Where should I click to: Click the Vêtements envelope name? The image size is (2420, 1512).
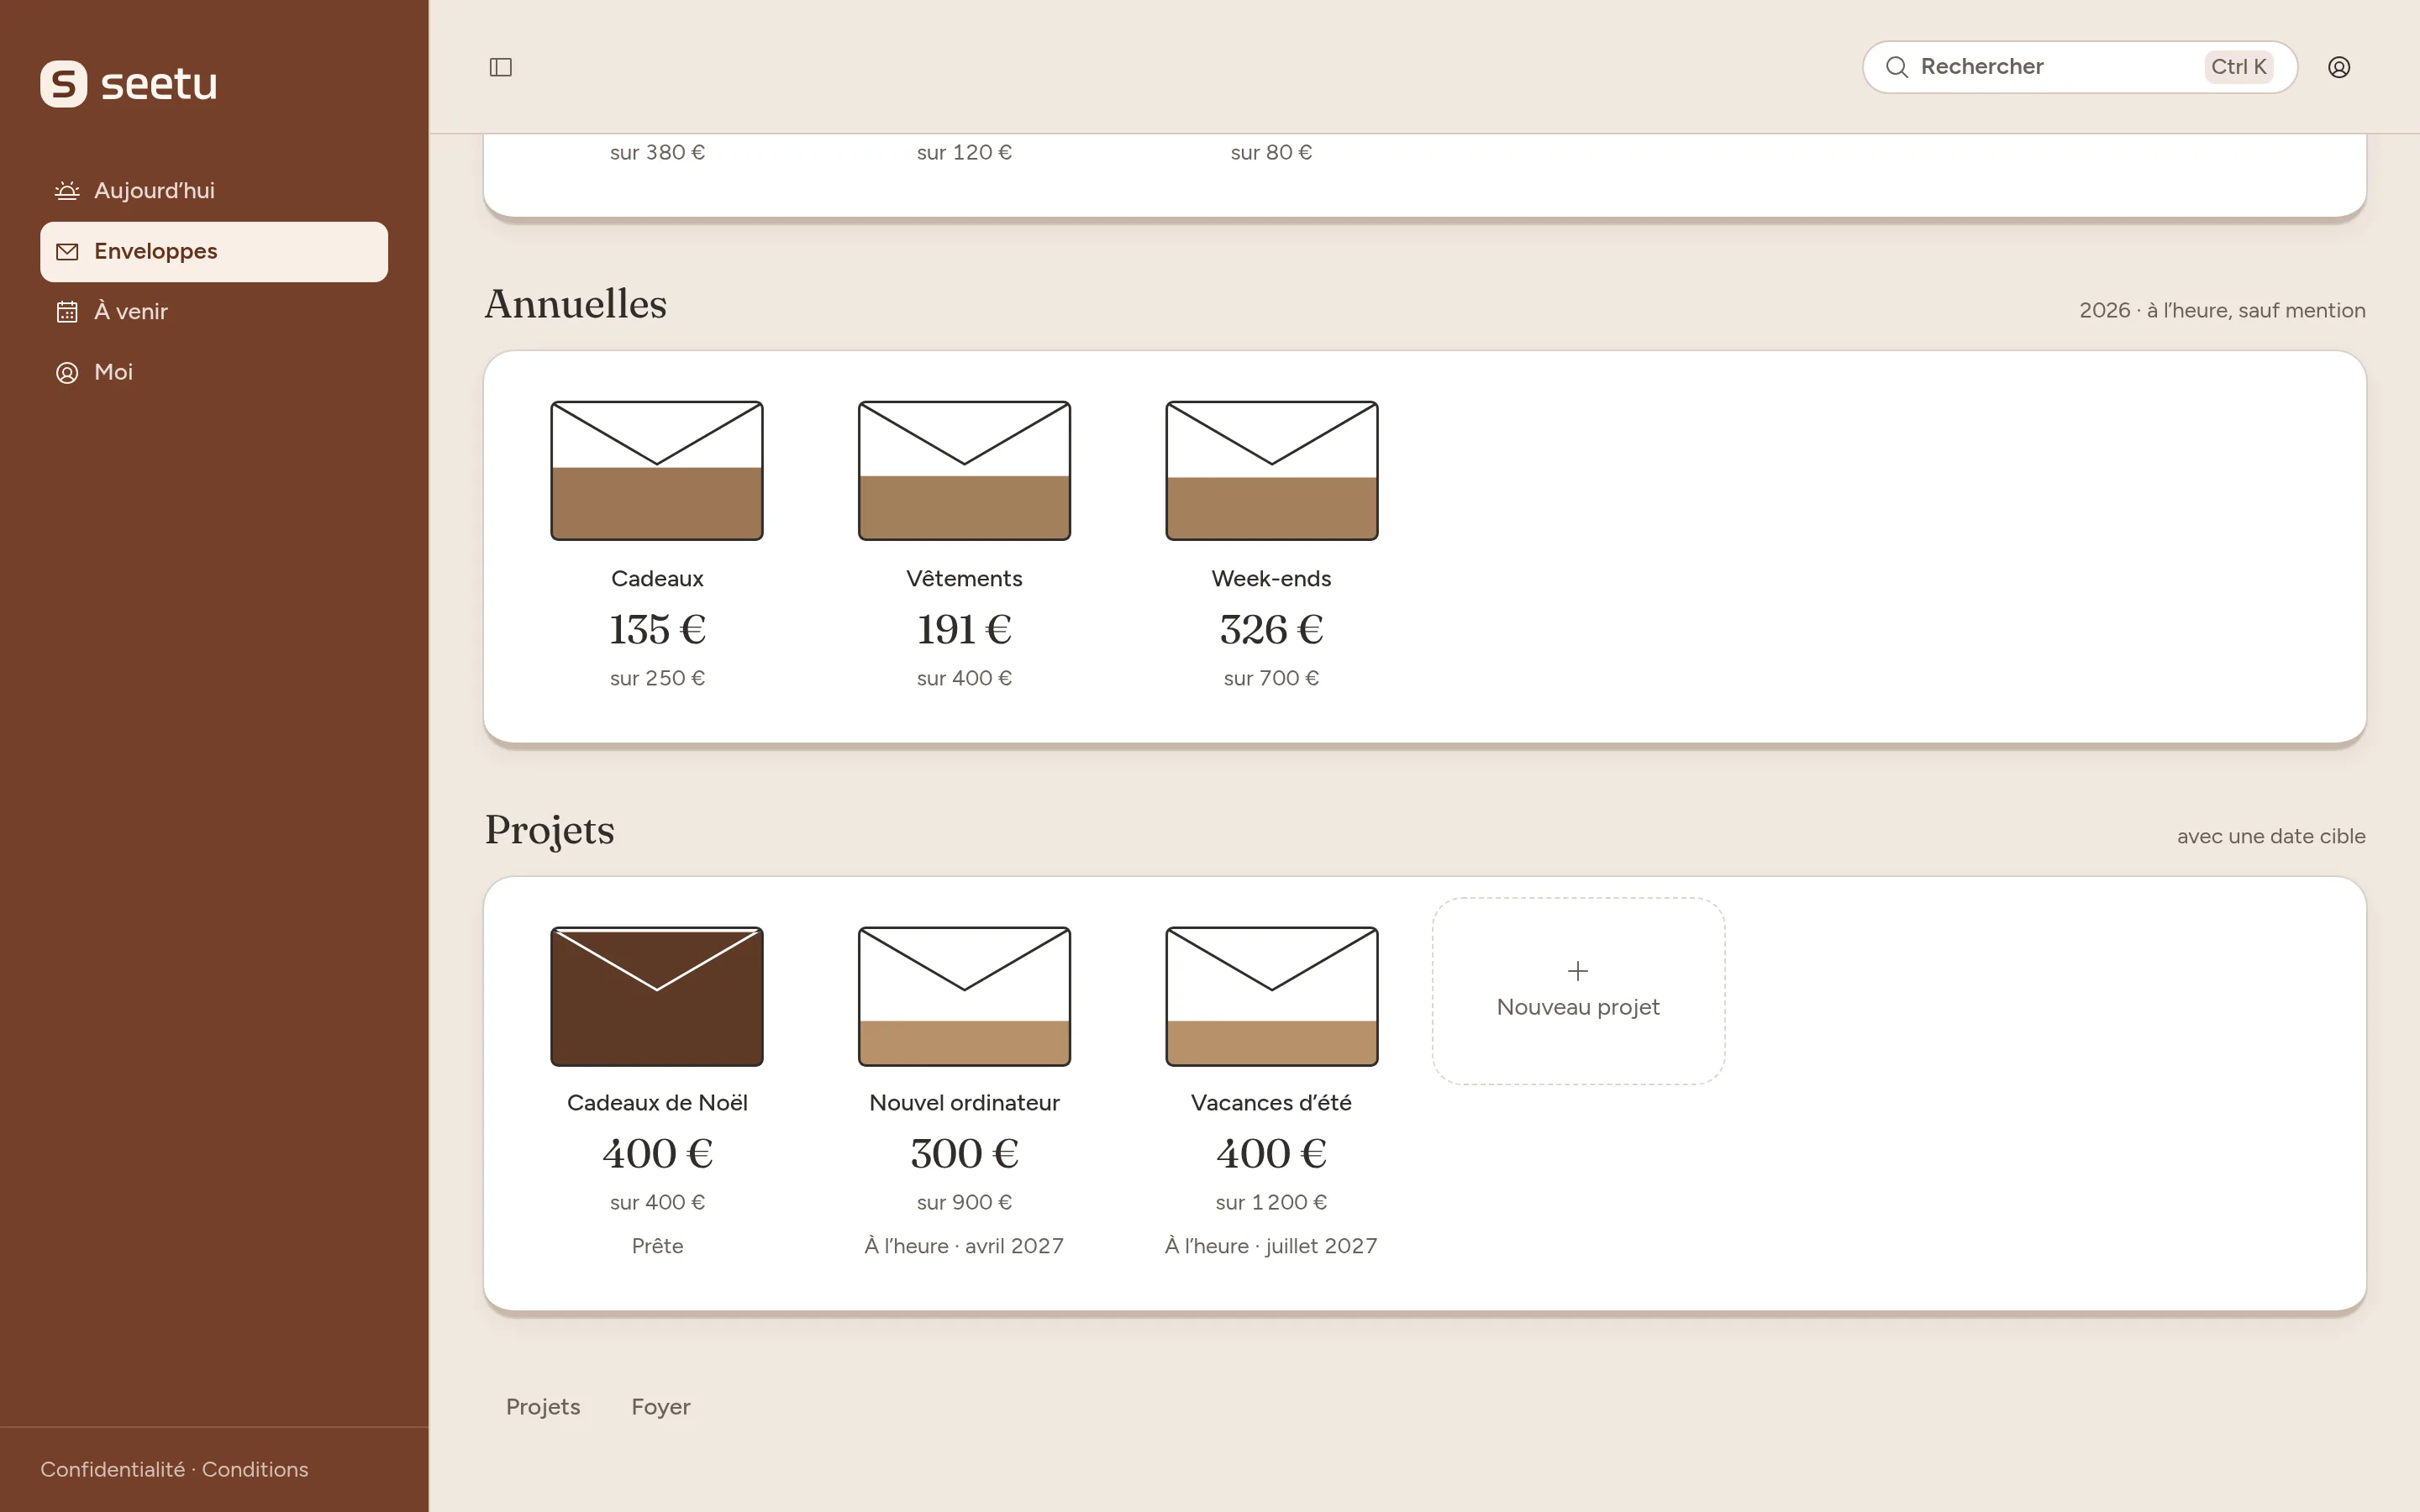(x=964, y=579)
